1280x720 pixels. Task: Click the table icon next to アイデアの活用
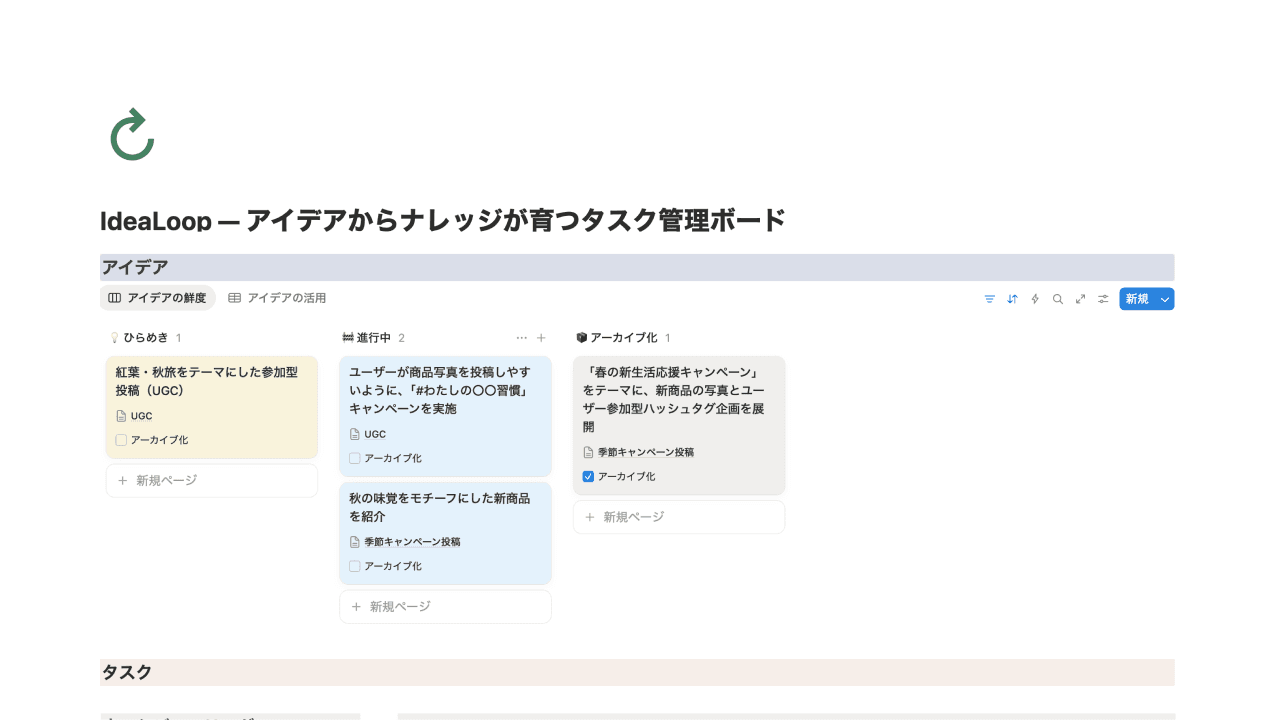coord(234,297)
